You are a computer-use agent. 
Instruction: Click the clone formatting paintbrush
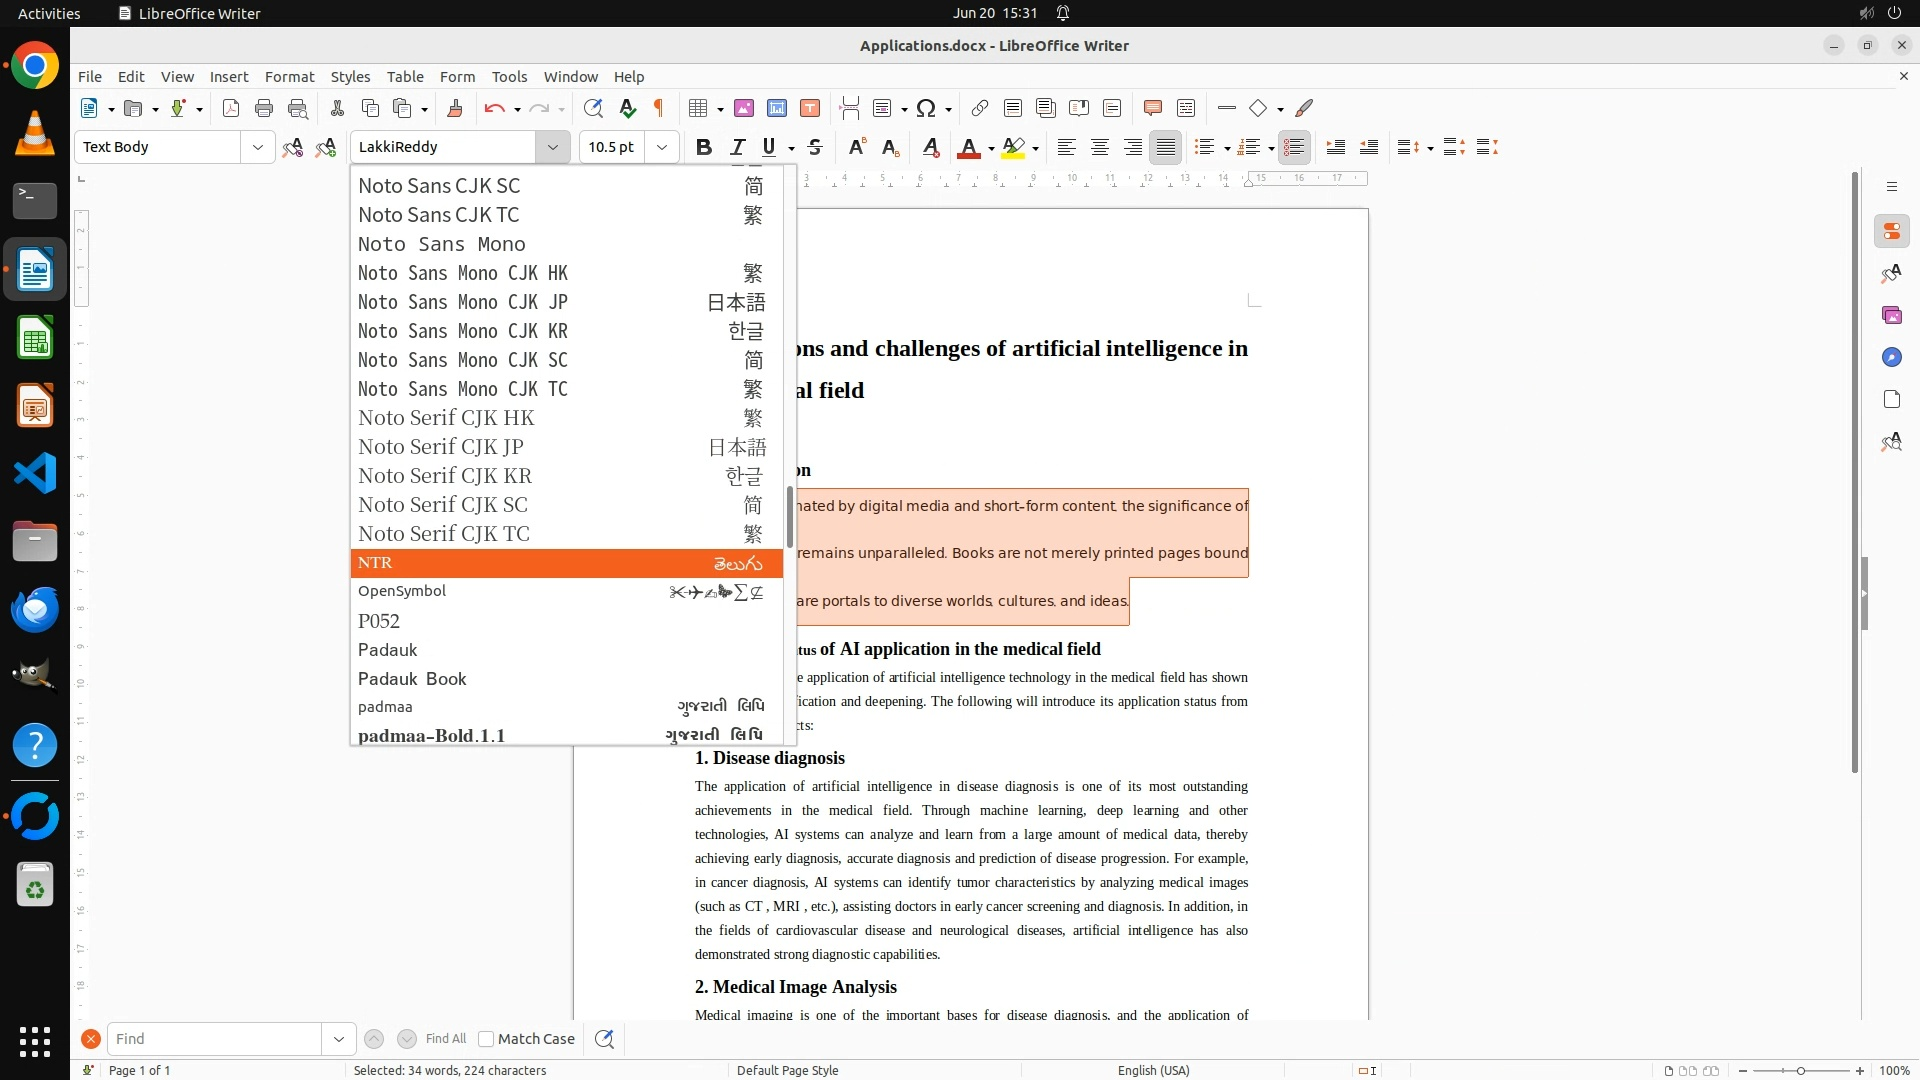455,108
